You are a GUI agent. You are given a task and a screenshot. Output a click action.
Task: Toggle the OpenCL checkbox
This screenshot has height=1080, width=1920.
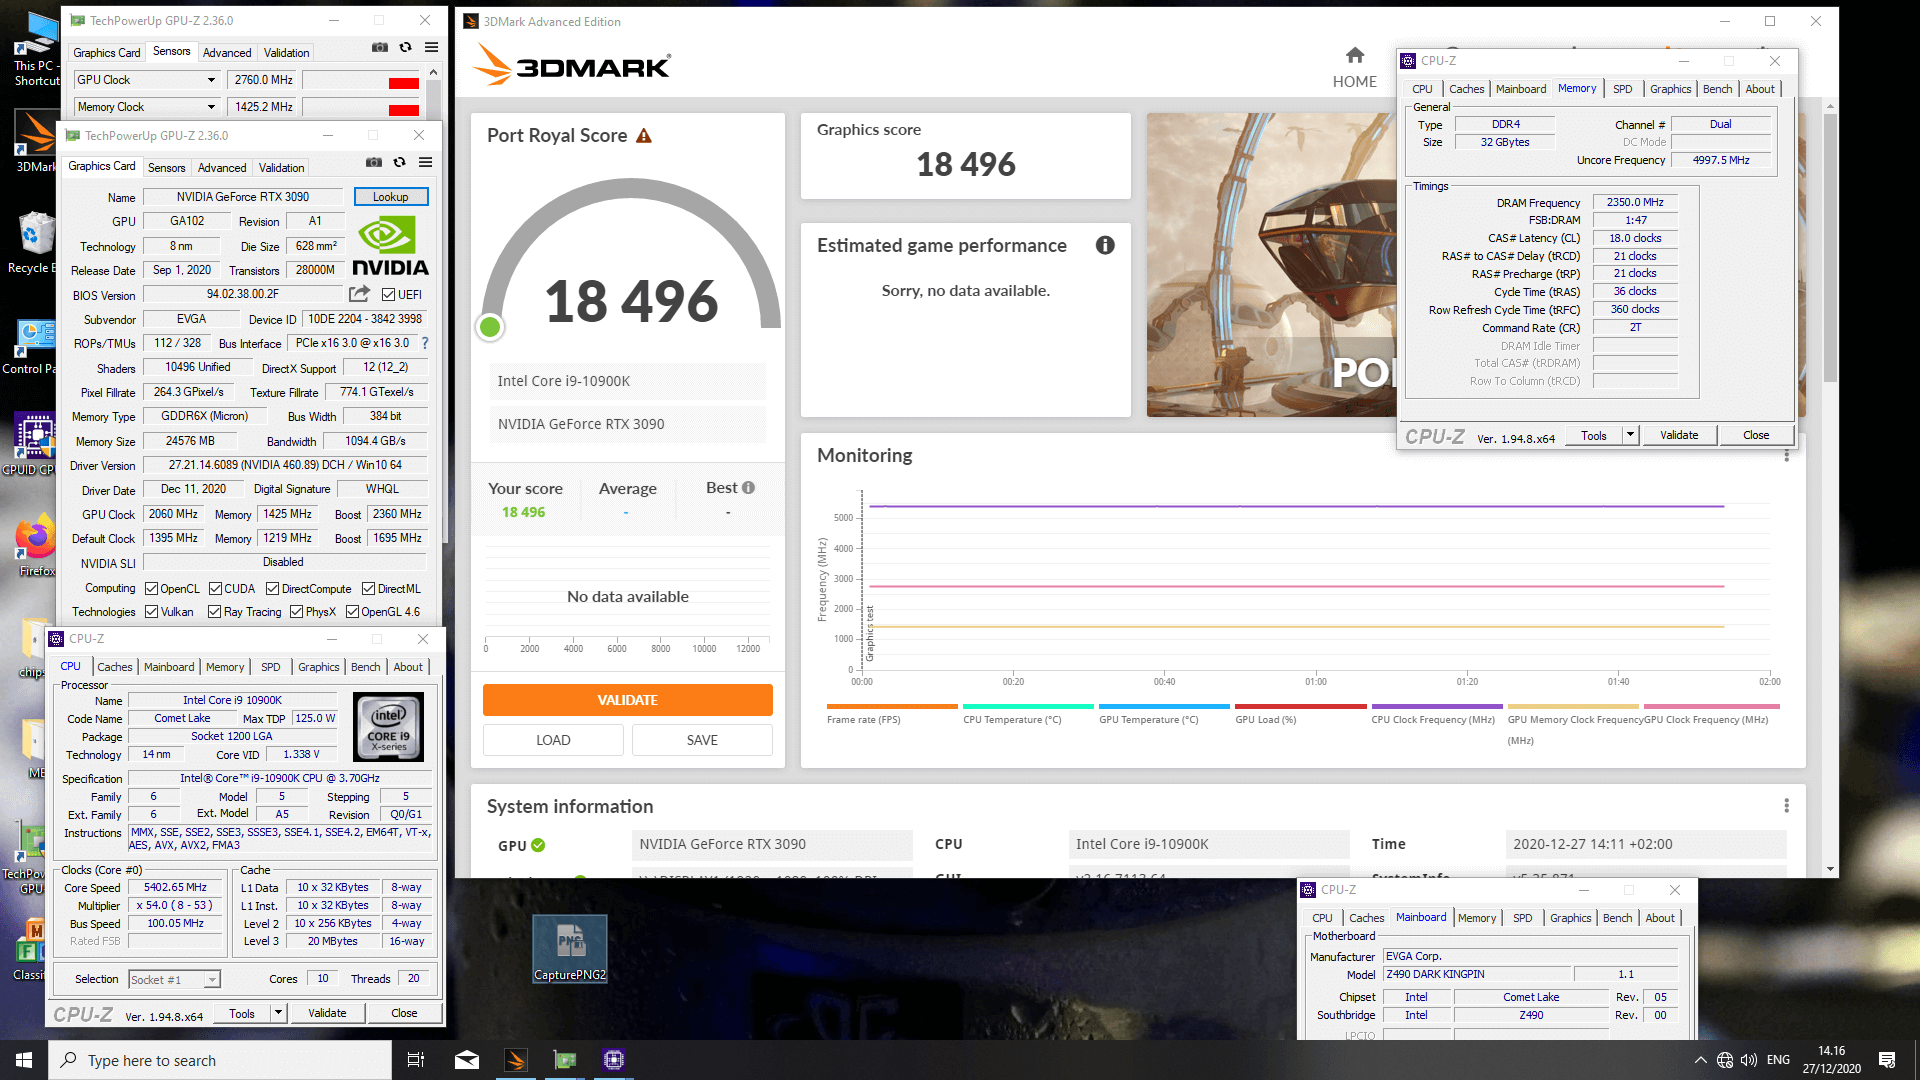click(x=152, y=589)
